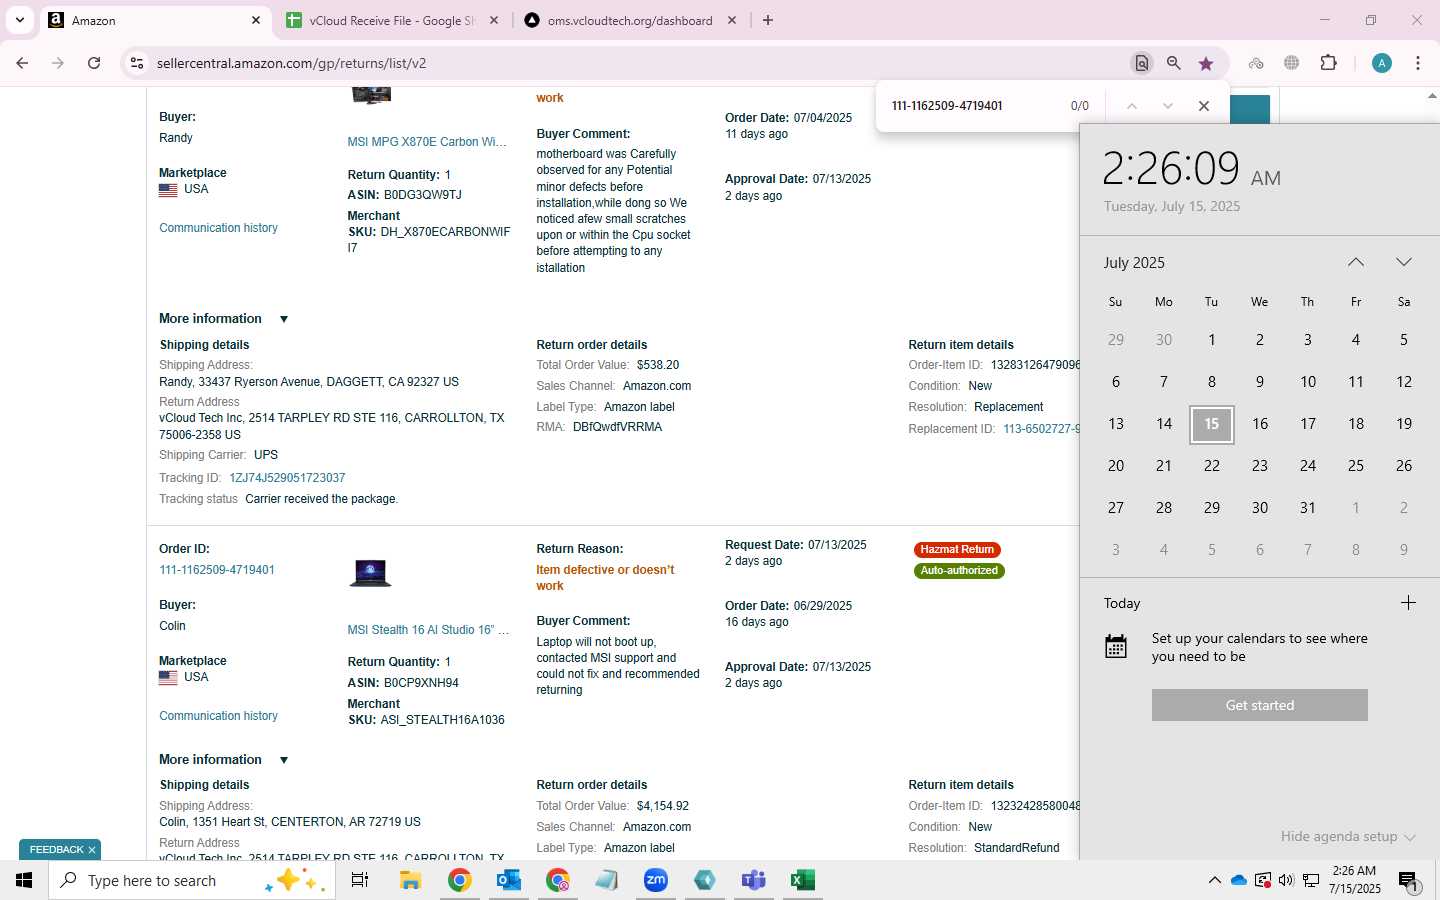1440x900 pixels.
Task: Switch to the vCloud Receive File Google Sheets tab
Action: [x=394, y=20]
